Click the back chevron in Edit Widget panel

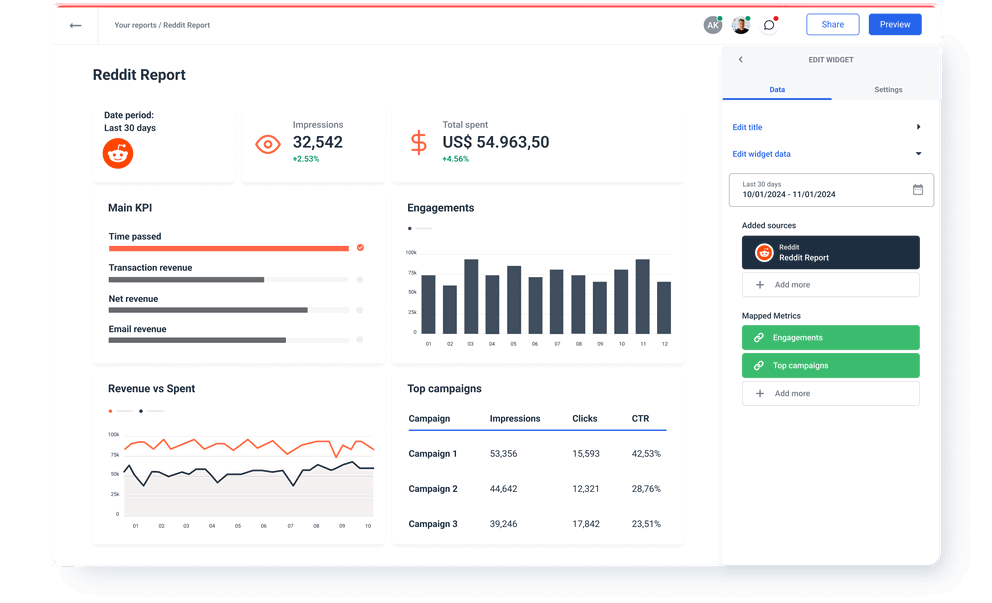(741, 60)
